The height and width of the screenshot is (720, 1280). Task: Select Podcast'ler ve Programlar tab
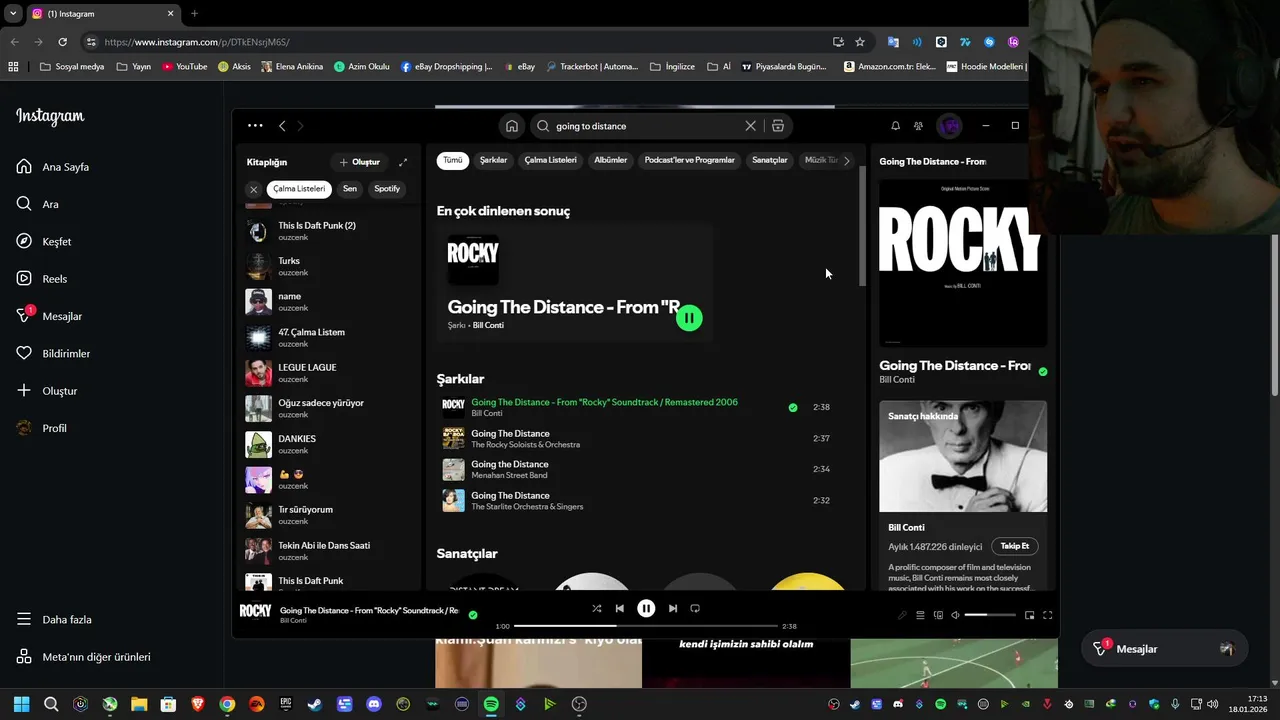pos(689,160)
